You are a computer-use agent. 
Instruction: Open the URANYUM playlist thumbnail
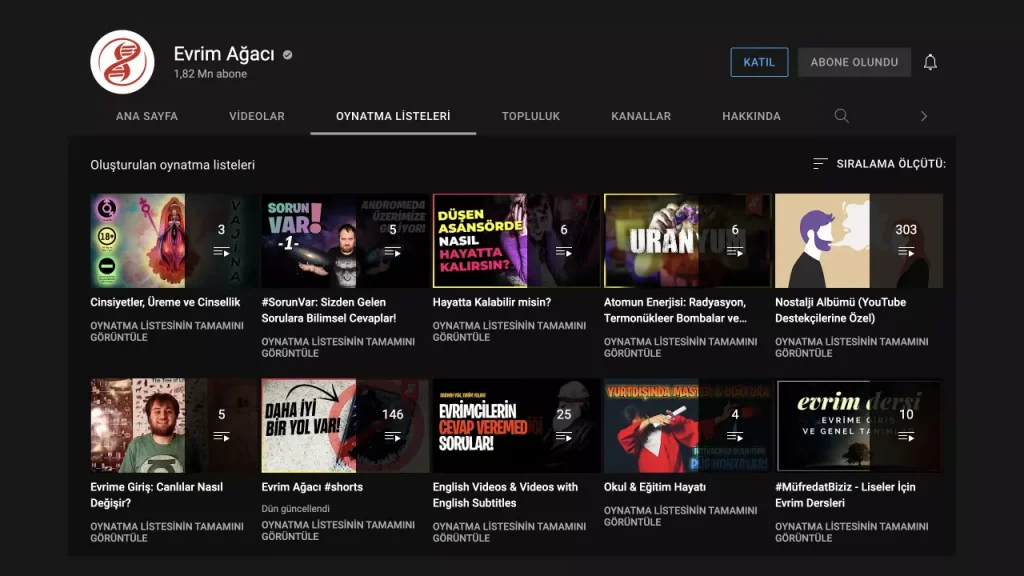688,240
